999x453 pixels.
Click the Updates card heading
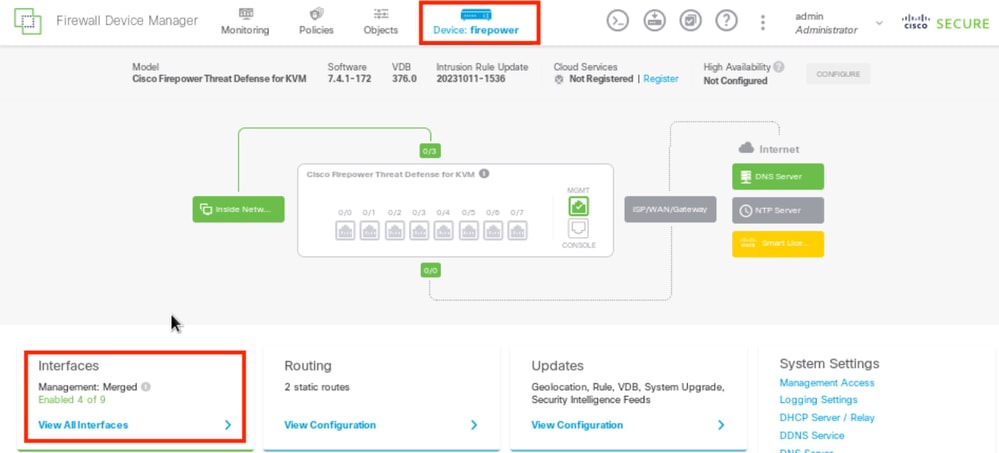558,366
